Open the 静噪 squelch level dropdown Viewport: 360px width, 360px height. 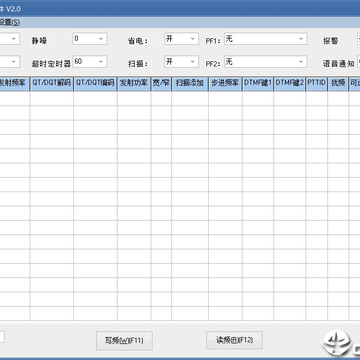click(90, 39)
